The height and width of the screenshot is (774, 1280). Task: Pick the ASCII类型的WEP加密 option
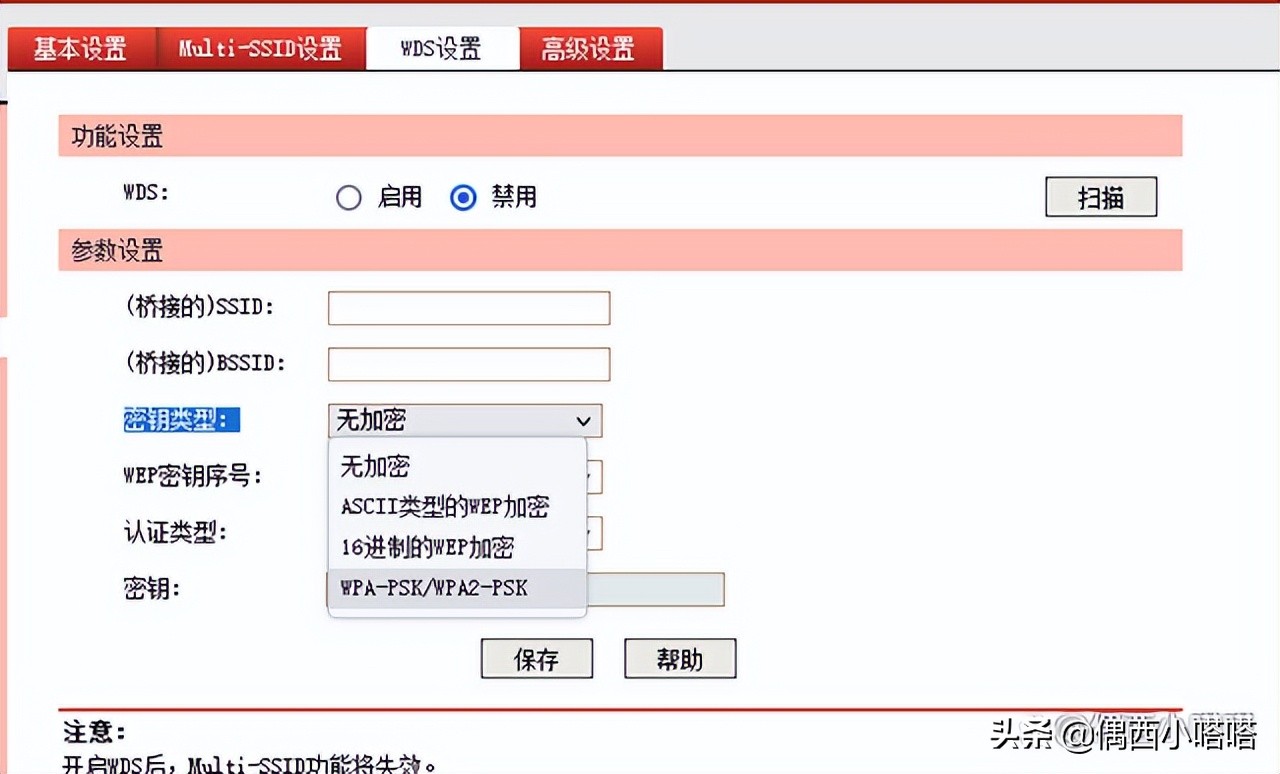(x=445, y=507)
